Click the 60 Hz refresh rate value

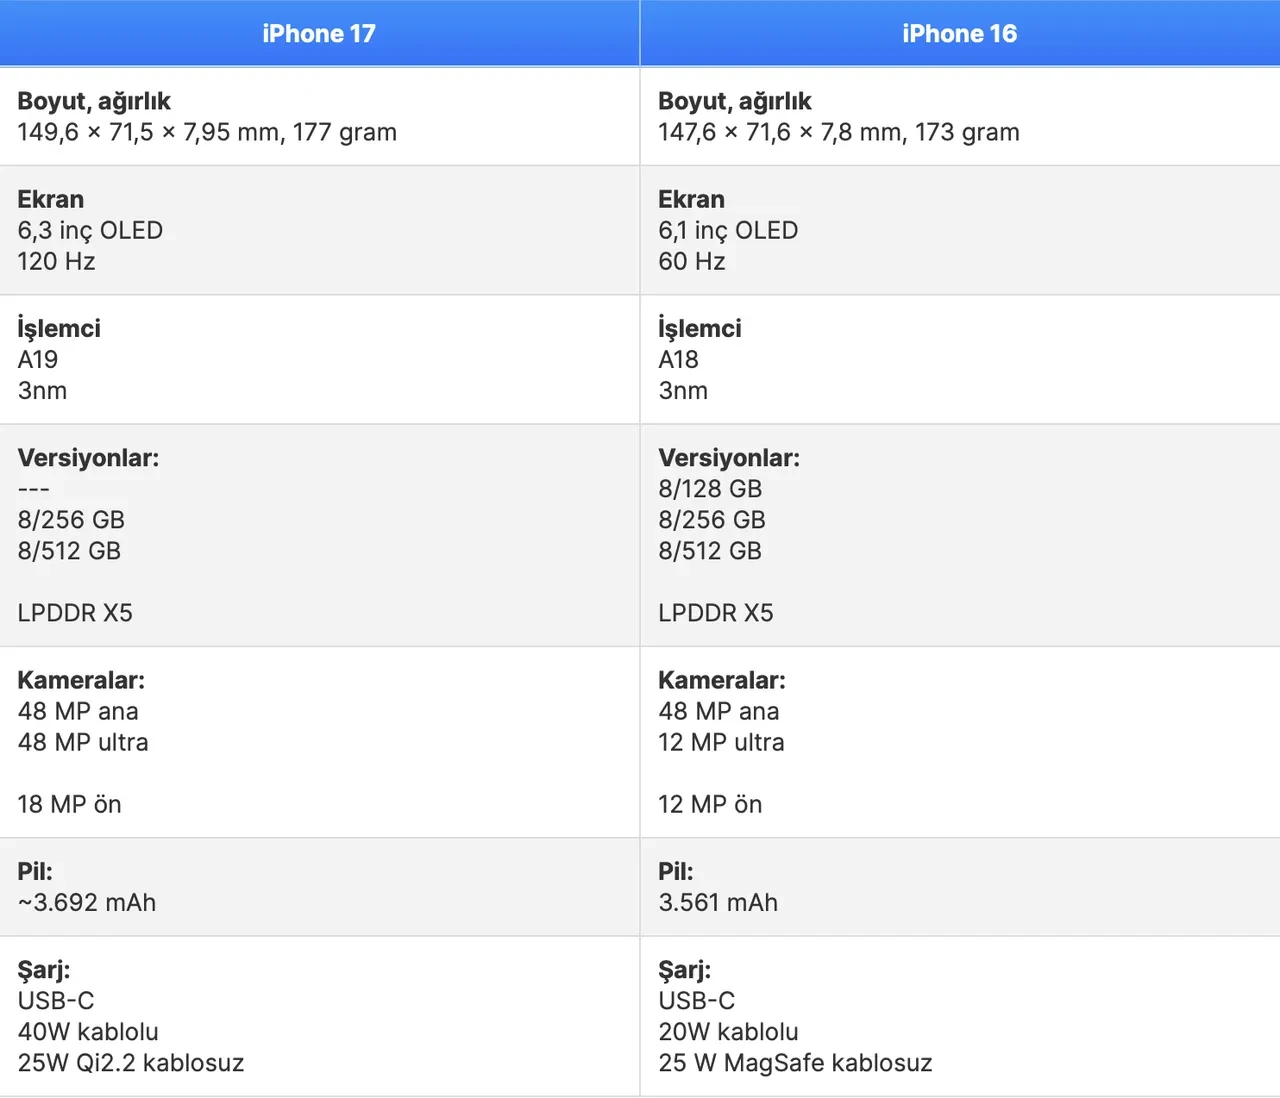click(691, 261)
